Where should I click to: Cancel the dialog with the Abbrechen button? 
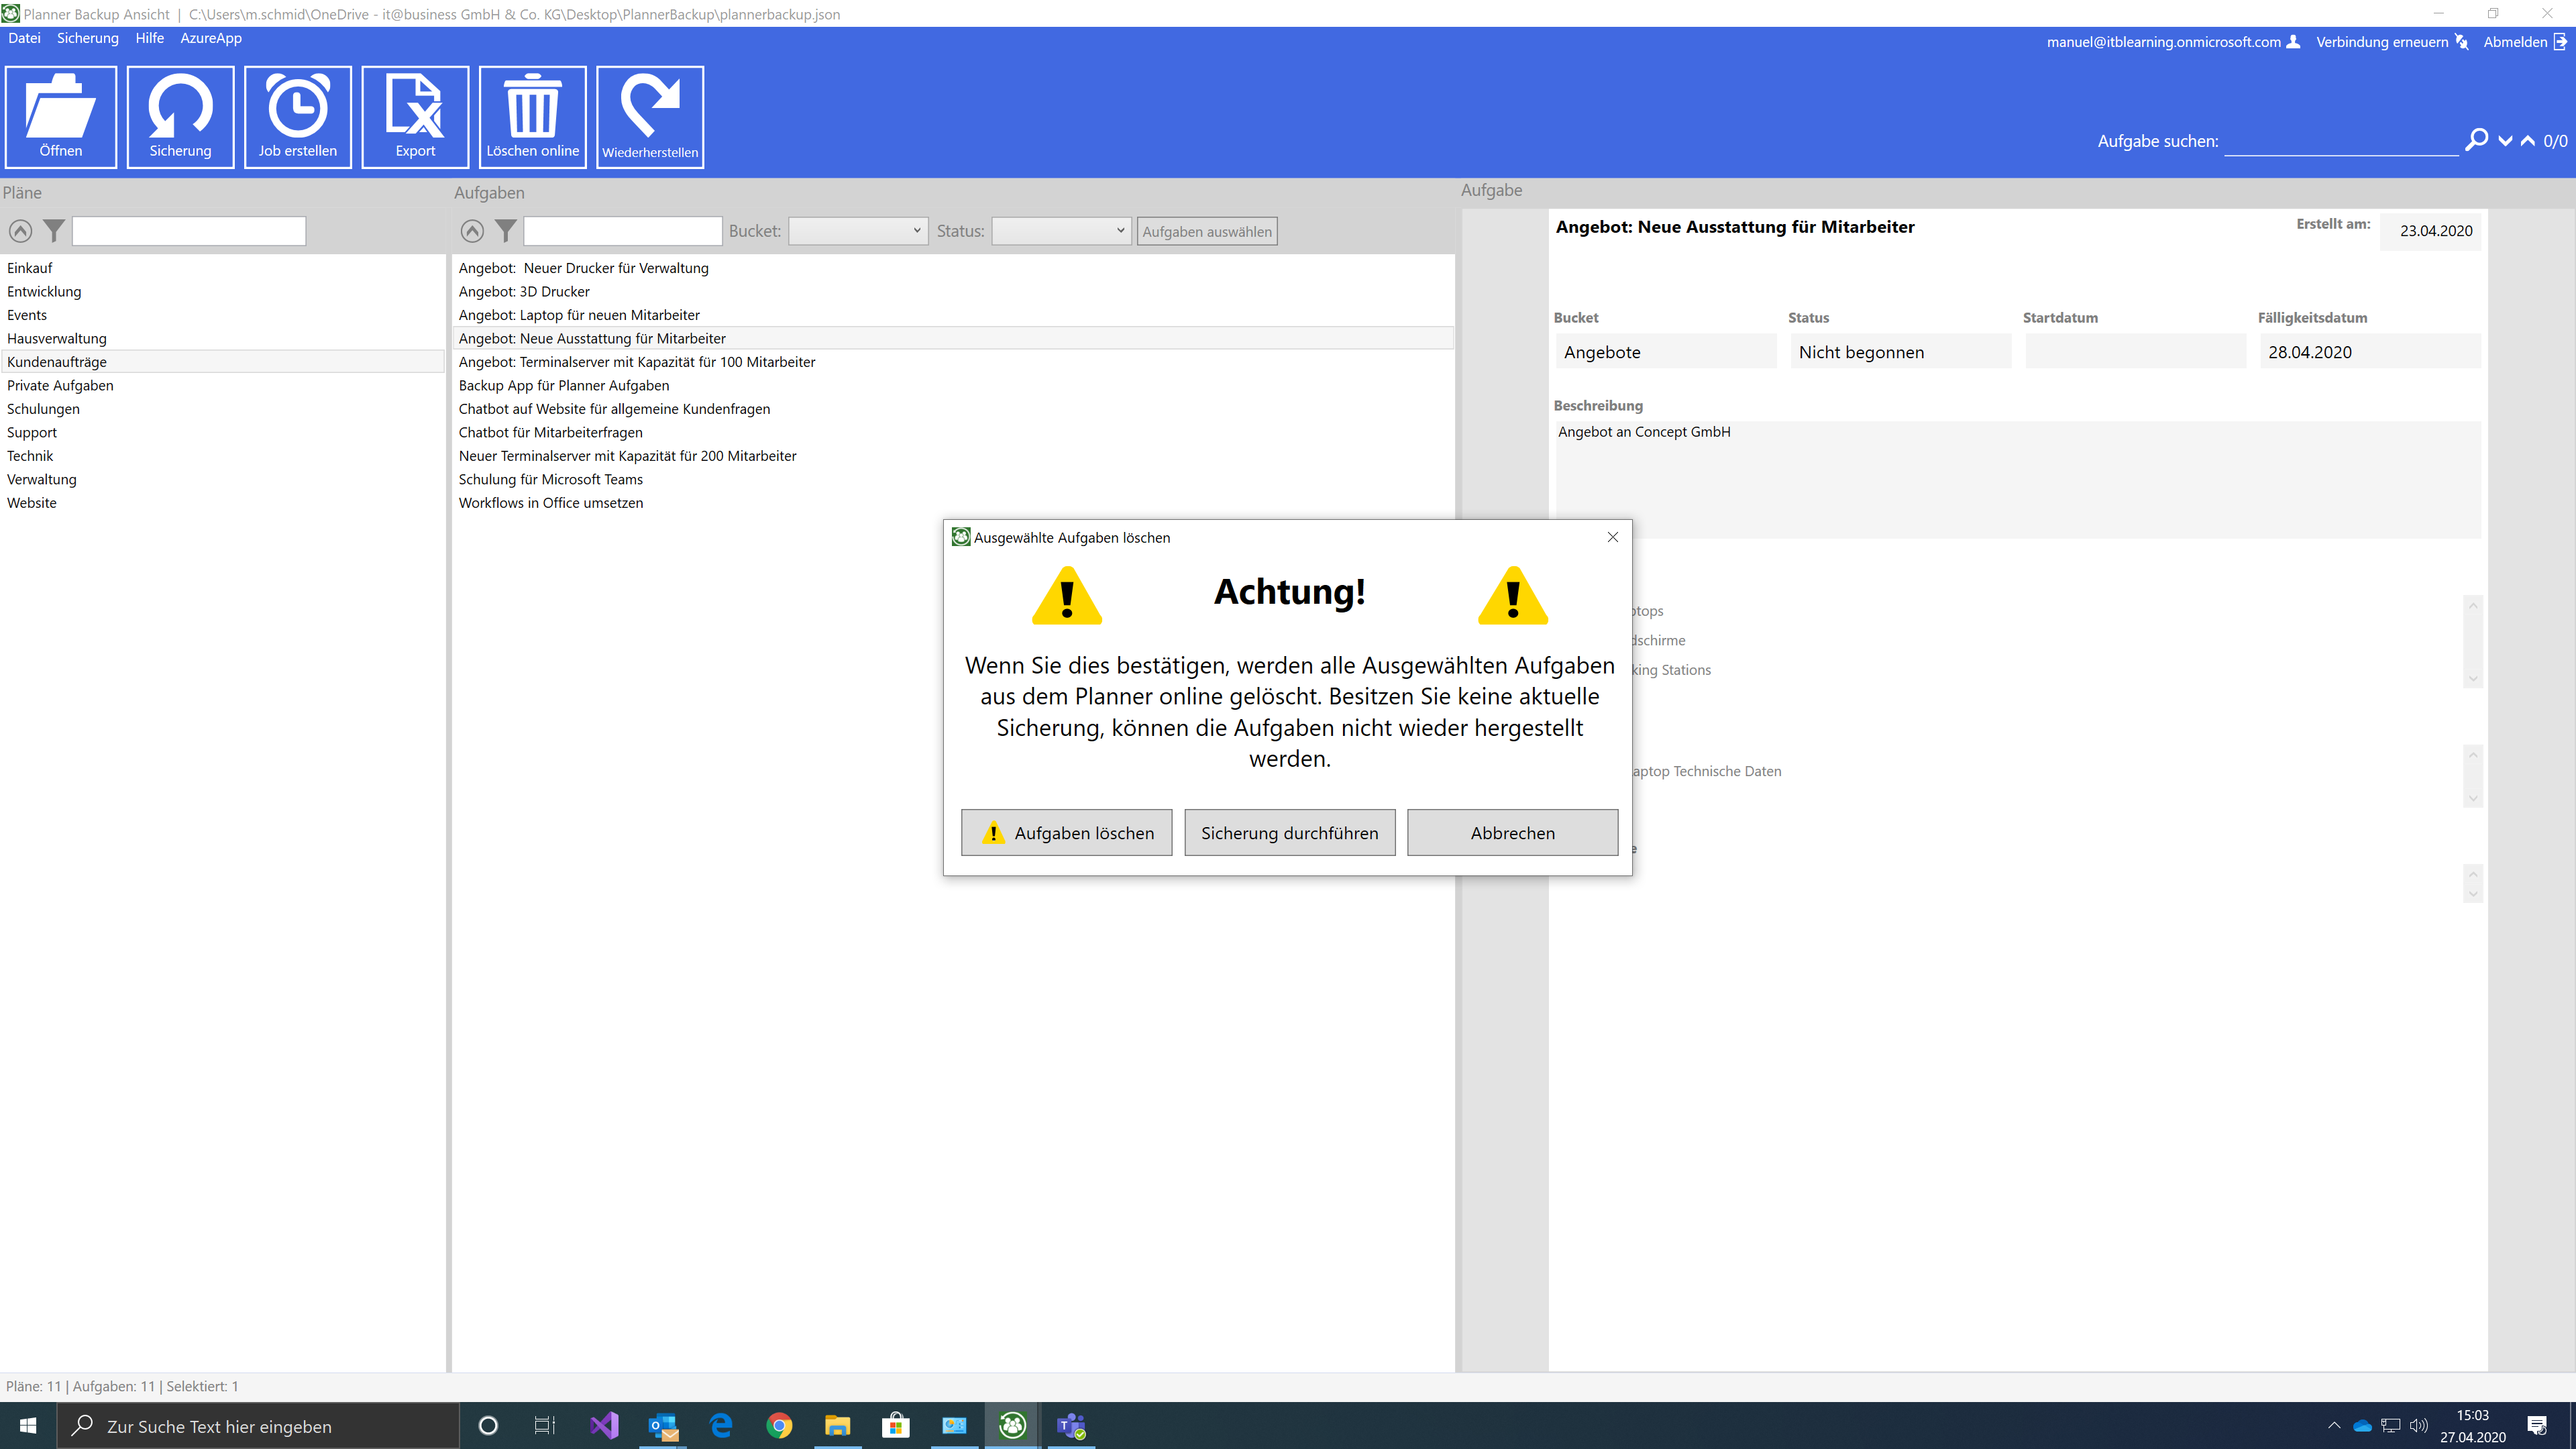tap(1512, 832)
